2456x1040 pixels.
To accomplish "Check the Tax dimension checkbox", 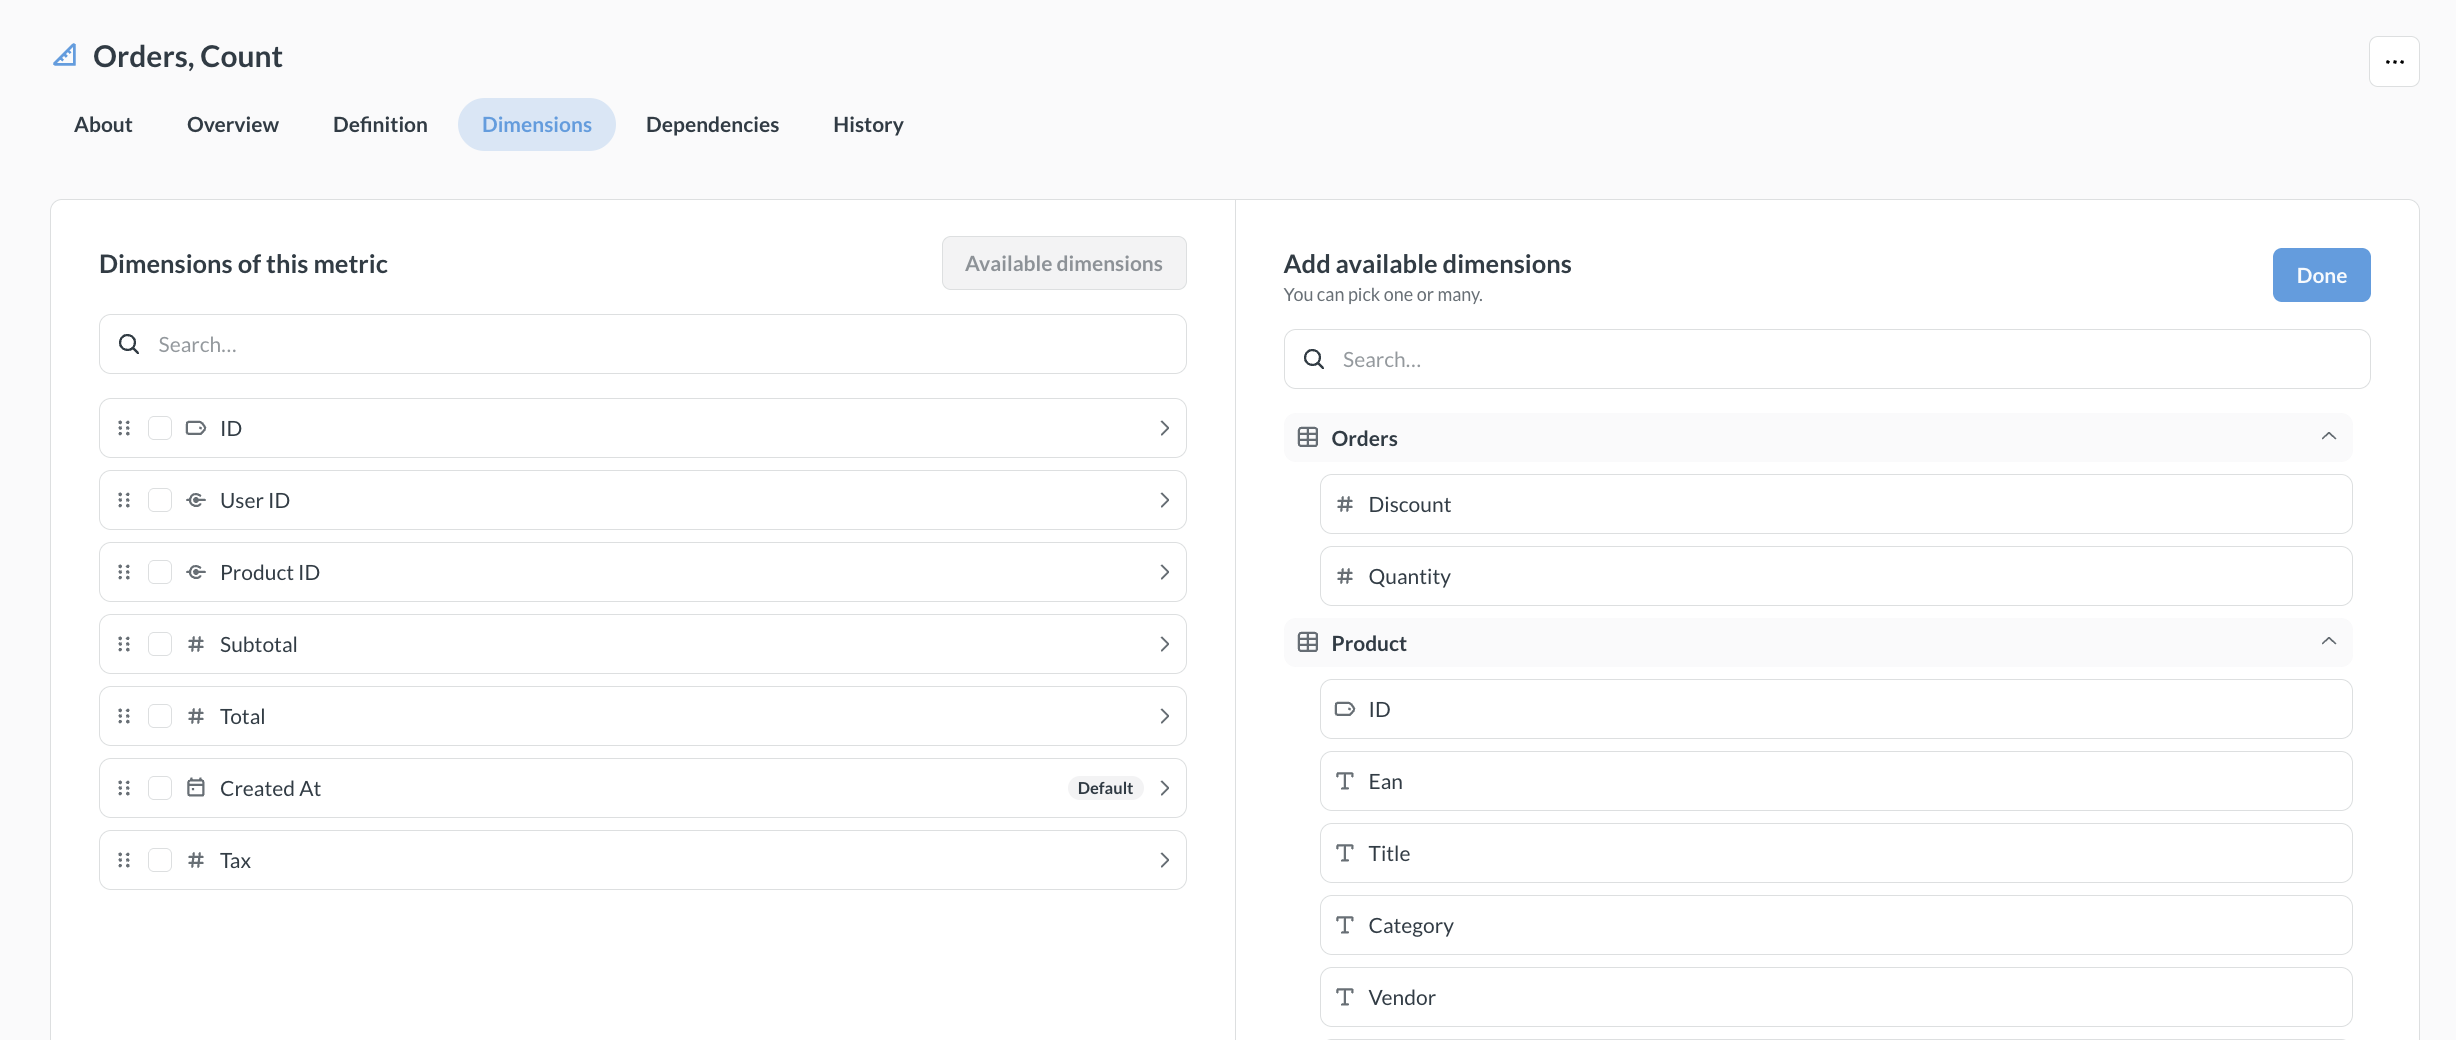I will 160,860.
